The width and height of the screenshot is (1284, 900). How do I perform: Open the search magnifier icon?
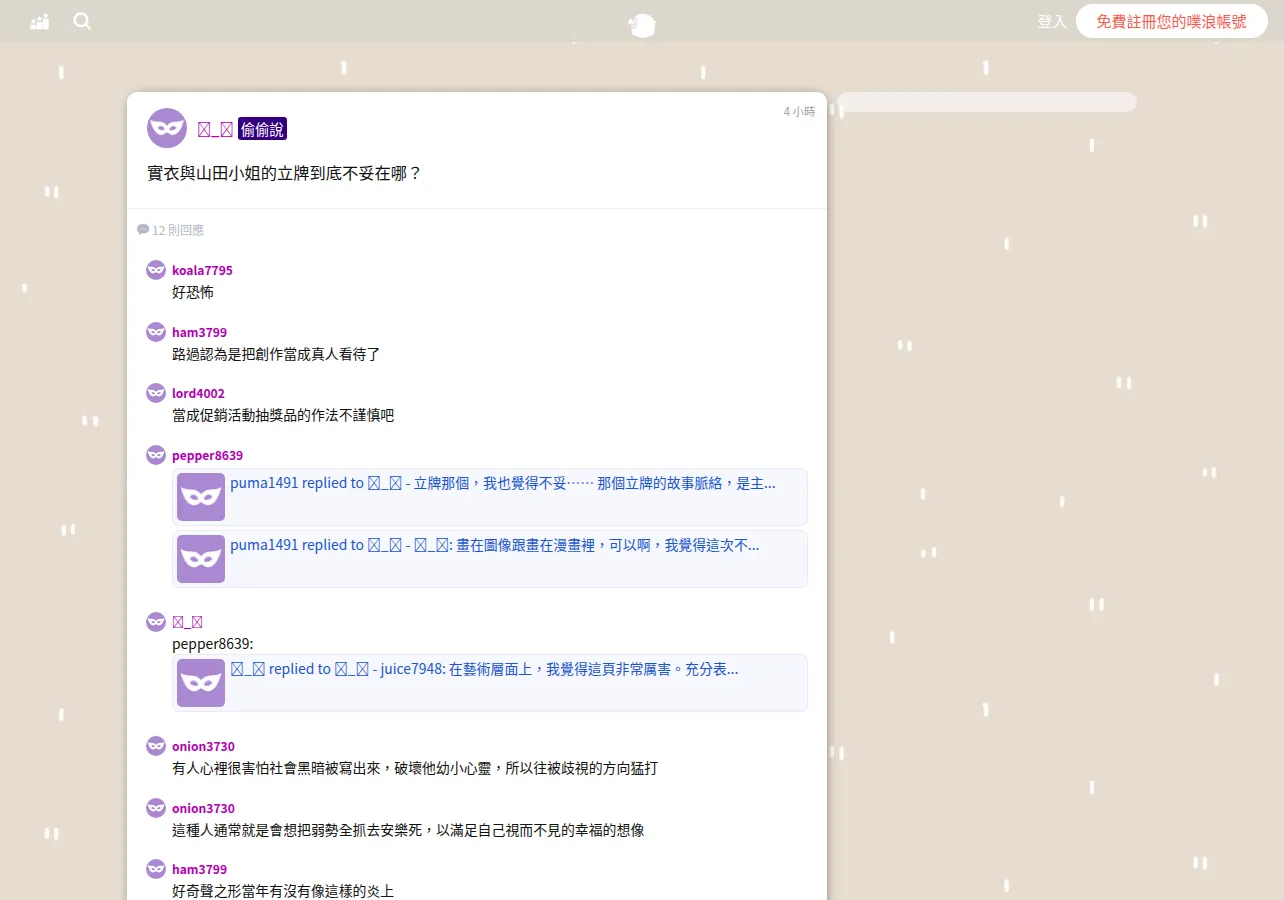point(82,21)
